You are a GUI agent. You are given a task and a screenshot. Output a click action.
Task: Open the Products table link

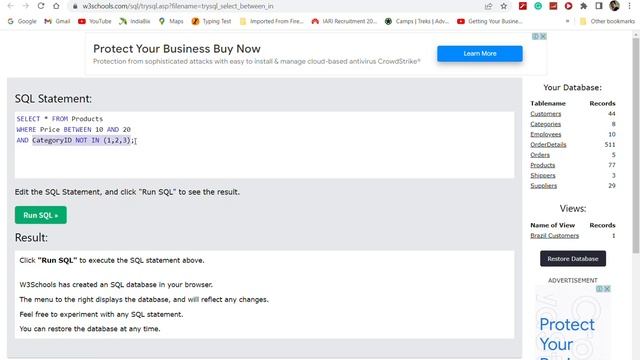[x=542, y=165]
